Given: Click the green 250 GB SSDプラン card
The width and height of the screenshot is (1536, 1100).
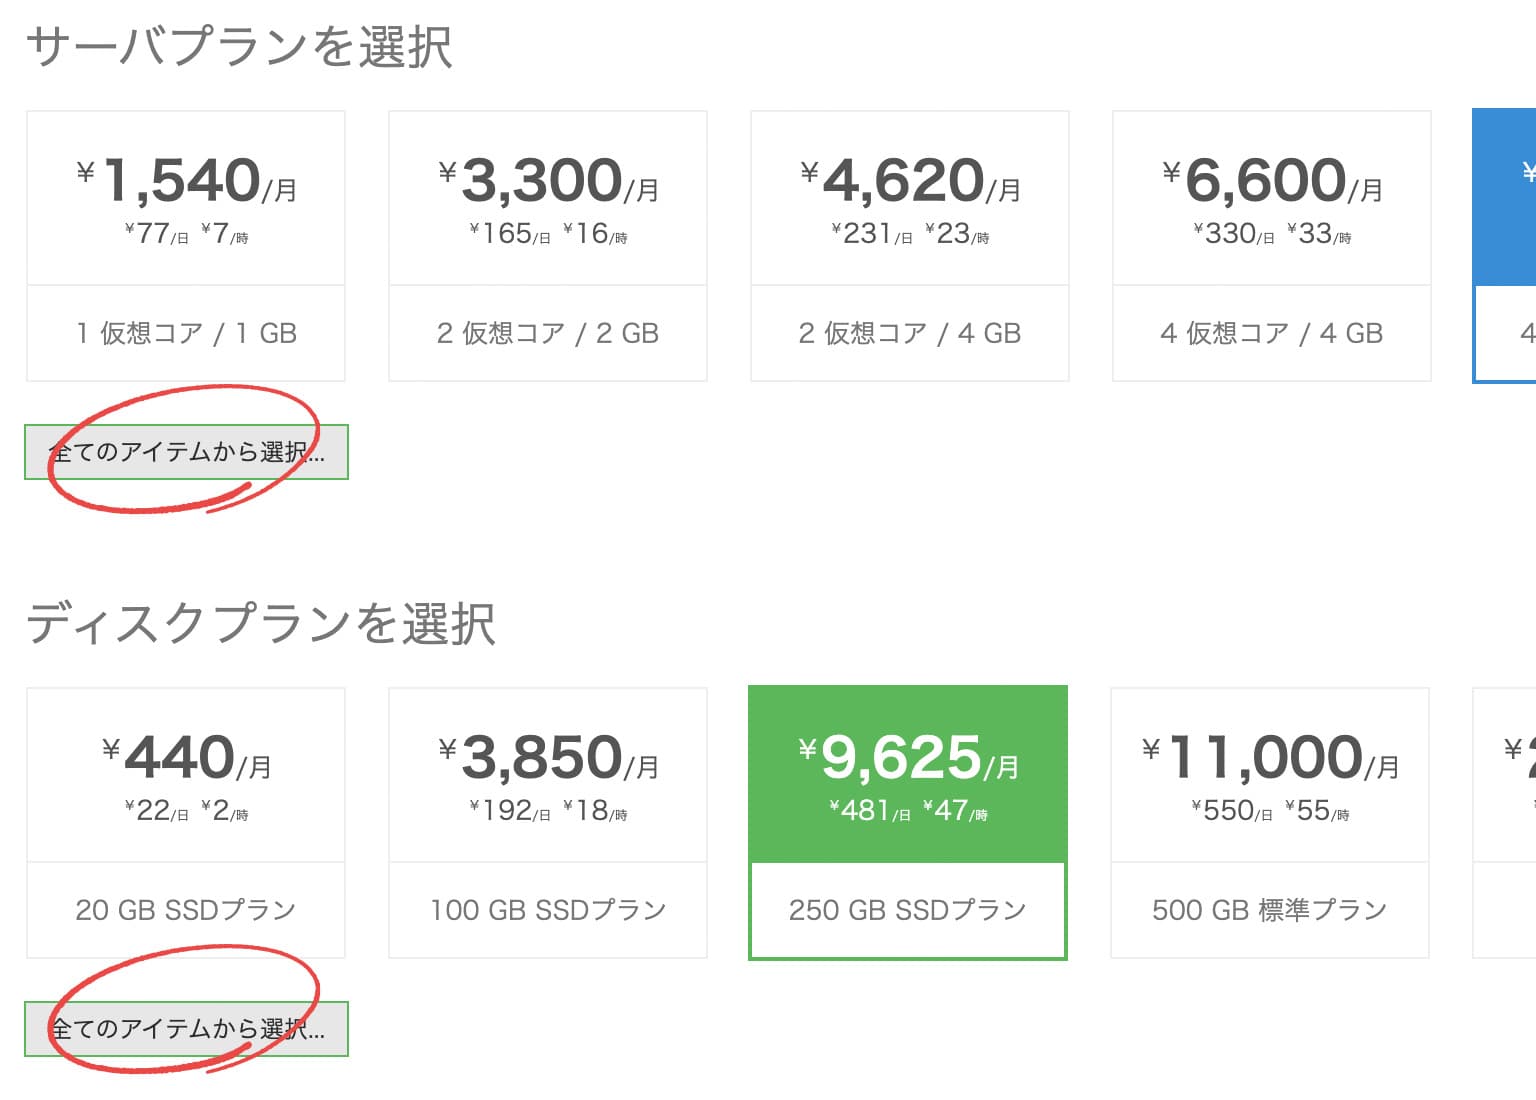Looking at the screenshot, I should pos(908,822).
